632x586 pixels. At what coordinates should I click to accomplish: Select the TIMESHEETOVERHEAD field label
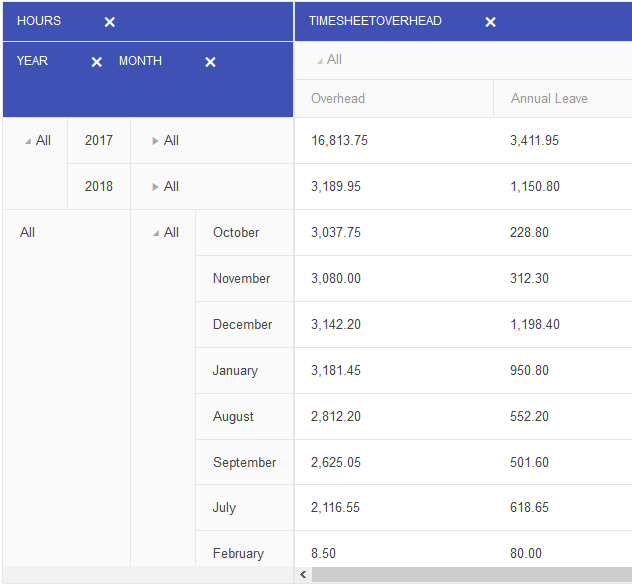coord(375,21)
